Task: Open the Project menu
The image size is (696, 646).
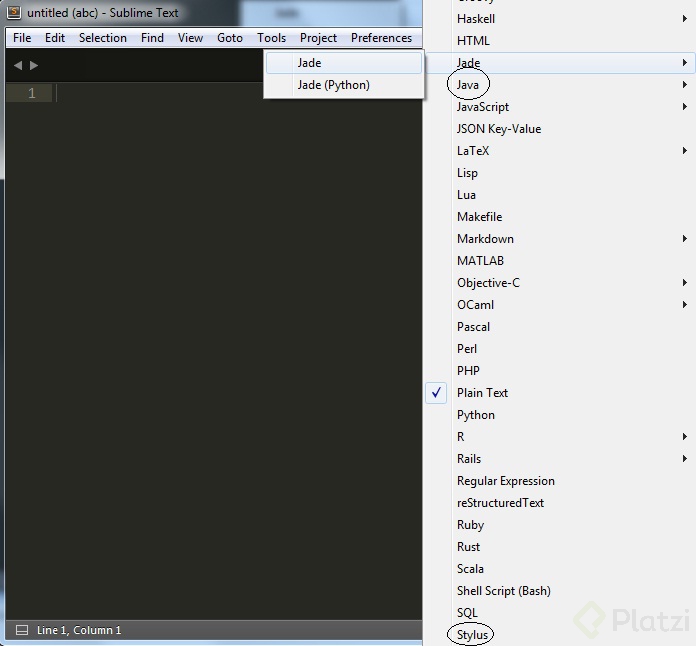Action: pos(318,38)
